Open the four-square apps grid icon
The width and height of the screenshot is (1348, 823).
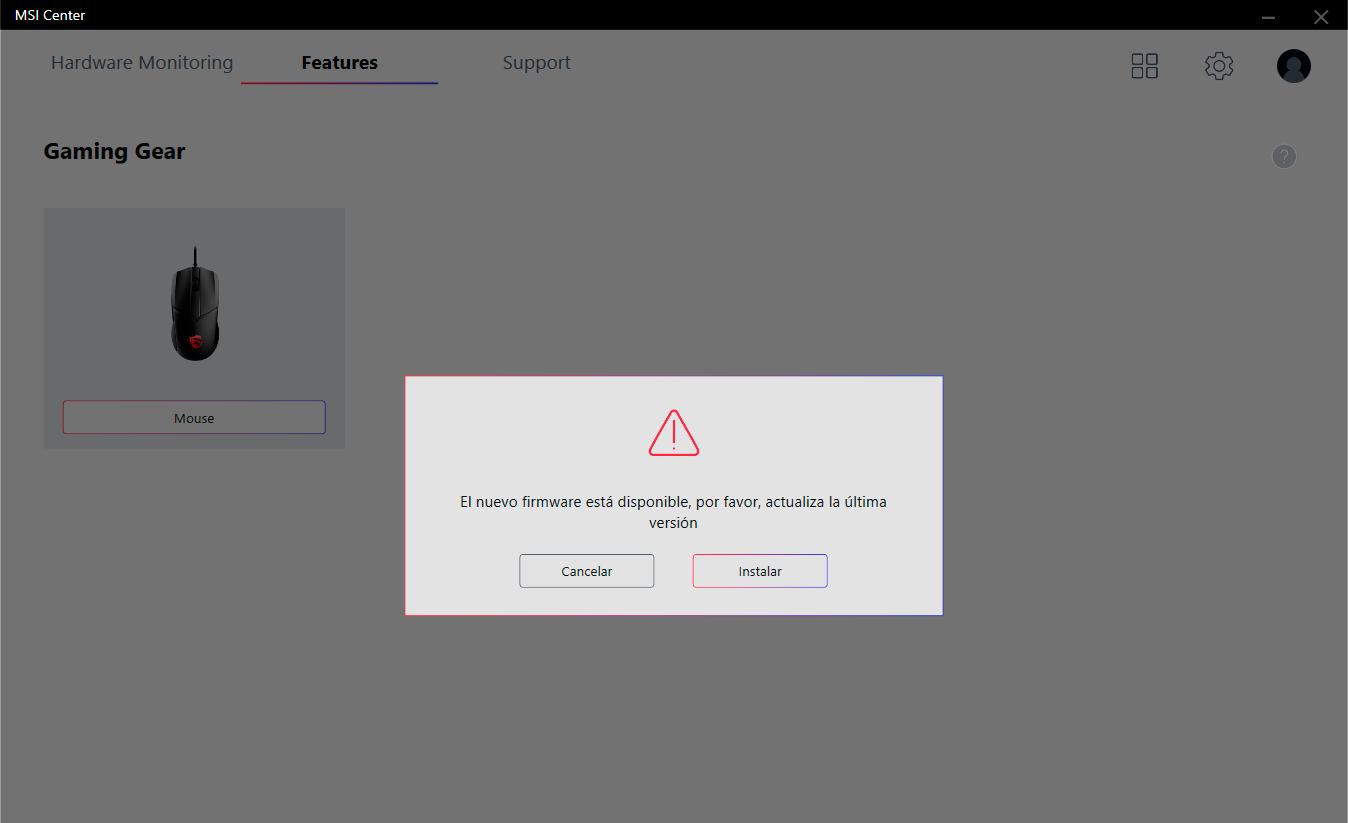click(x=1144, y=66)
